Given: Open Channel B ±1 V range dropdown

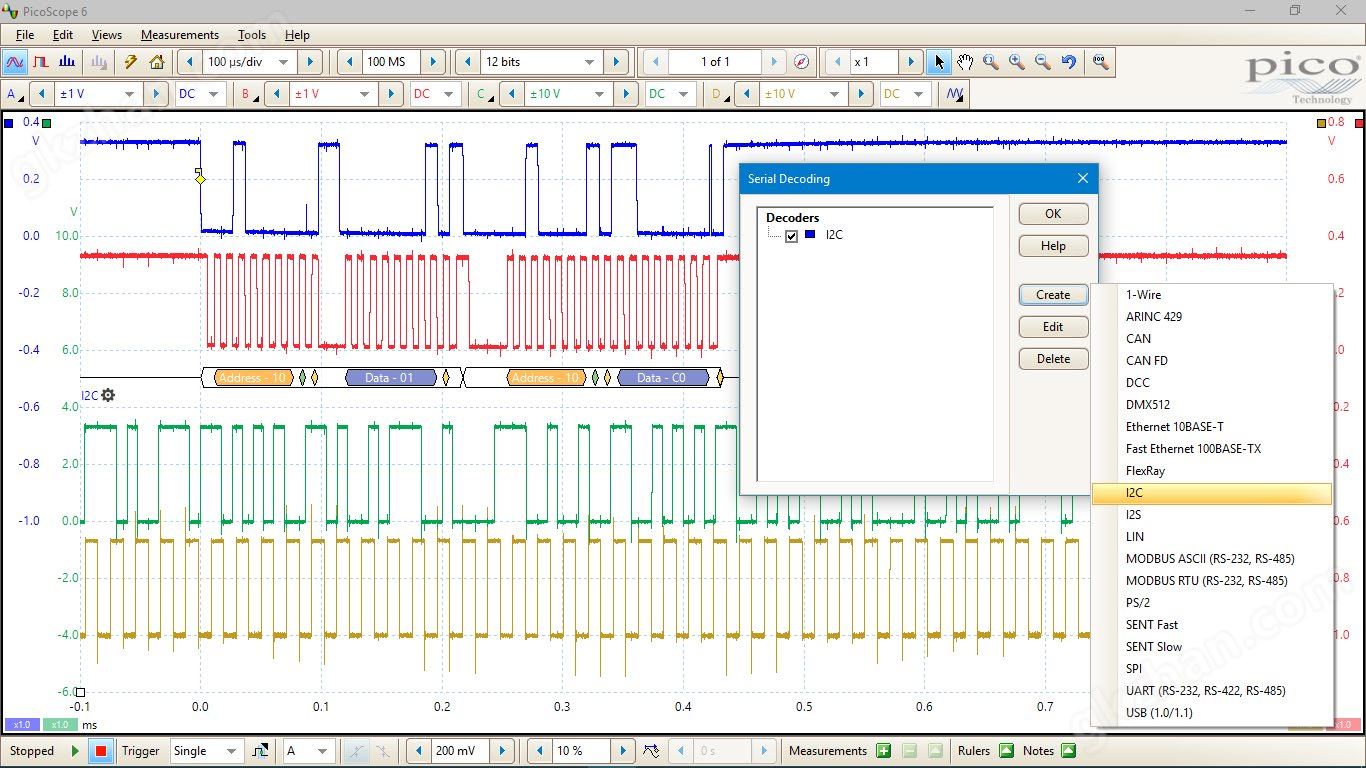Looking at the screenshot, I should [364, 94].
